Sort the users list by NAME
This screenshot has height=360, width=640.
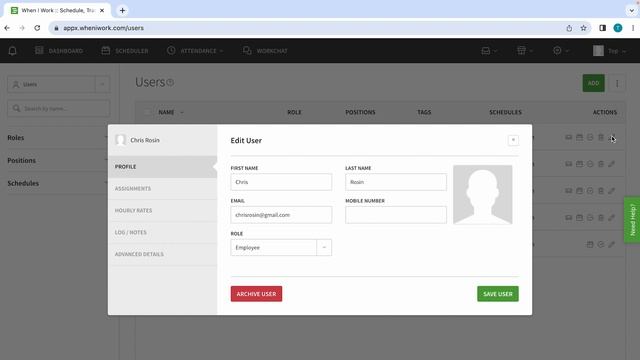tap(171, 112)
